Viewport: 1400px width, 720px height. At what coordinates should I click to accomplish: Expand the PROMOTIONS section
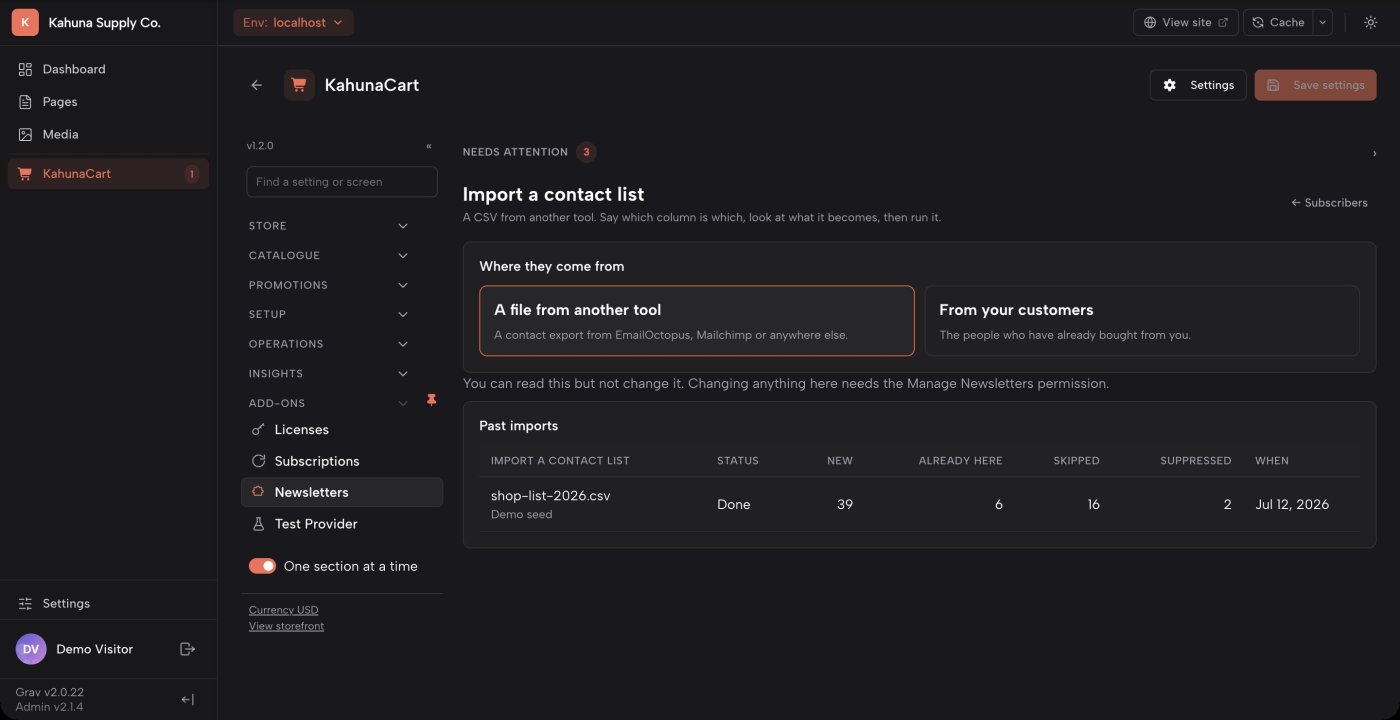point(328,285)
